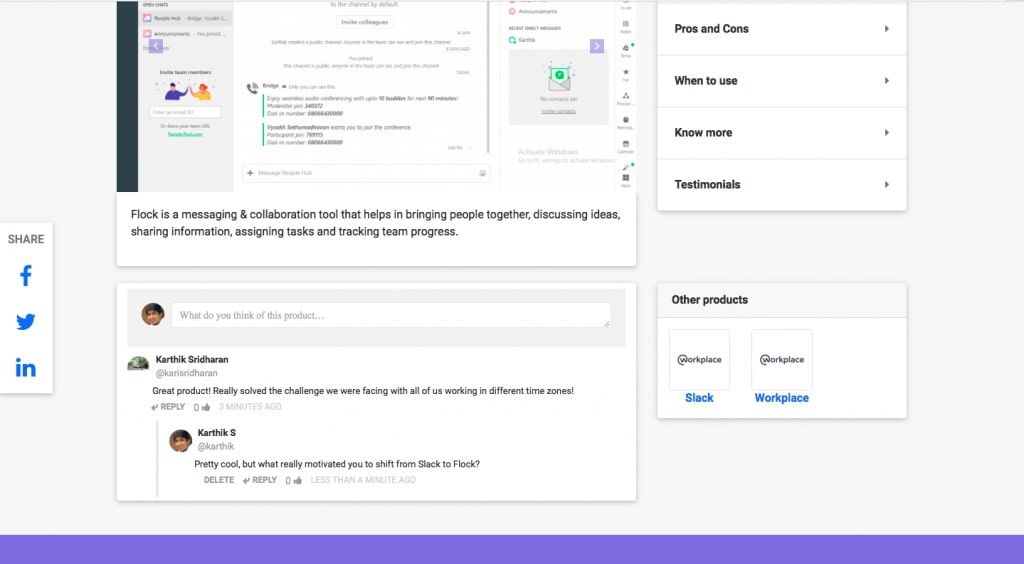Open the Slack product link
The image size is (1024, 564).
coord(699,398)
